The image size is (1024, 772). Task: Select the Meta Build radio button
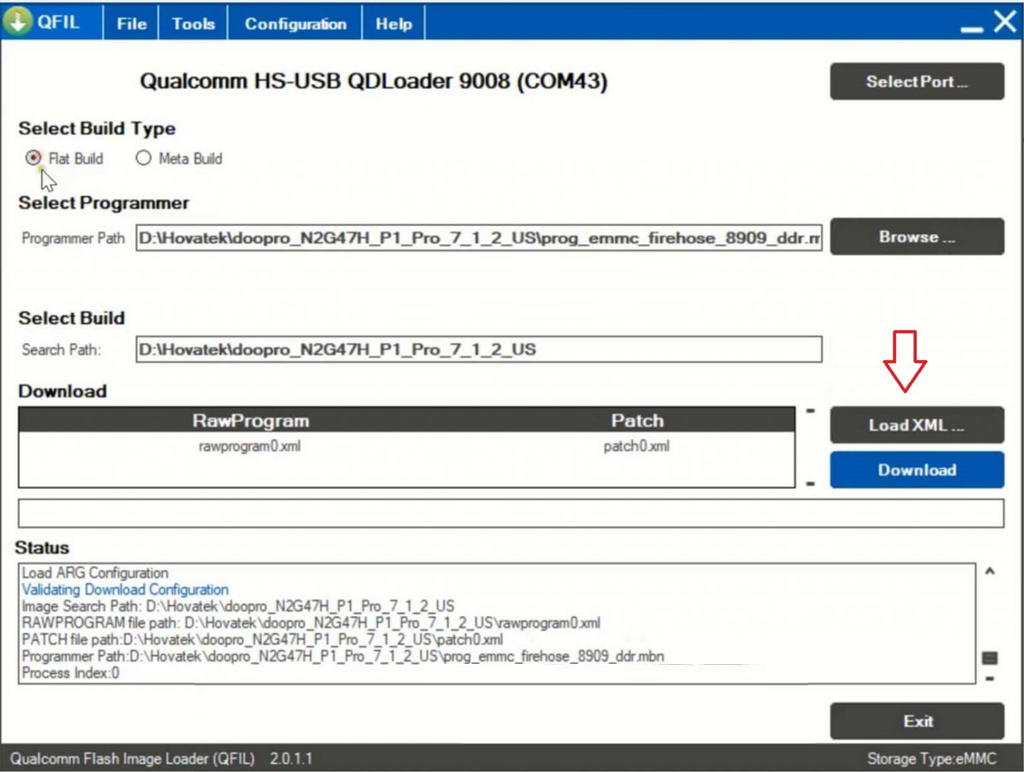click(x=143, y=158)
